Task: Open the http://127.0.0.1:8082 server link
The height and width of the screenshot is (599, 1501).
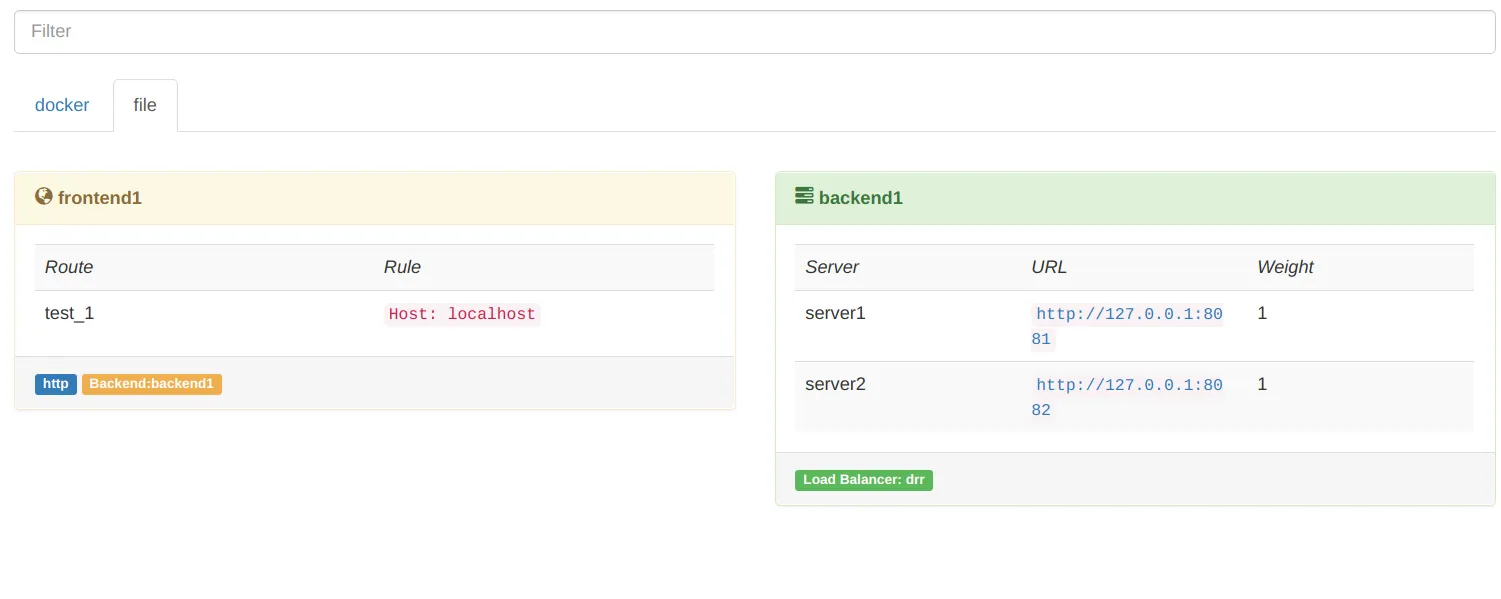Action: coord(1128,386)
